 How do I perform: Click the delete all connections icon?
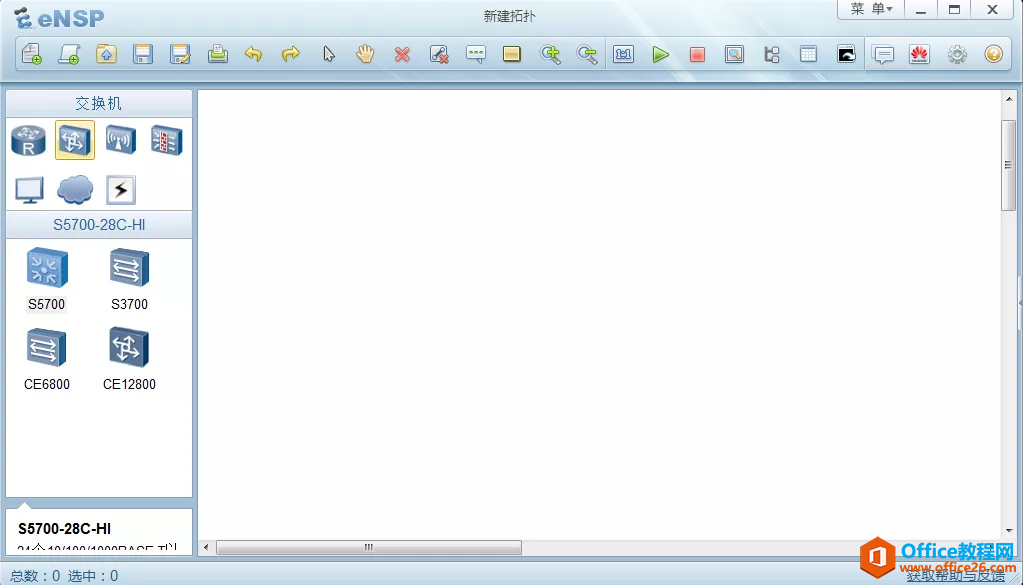click(439, 54)
